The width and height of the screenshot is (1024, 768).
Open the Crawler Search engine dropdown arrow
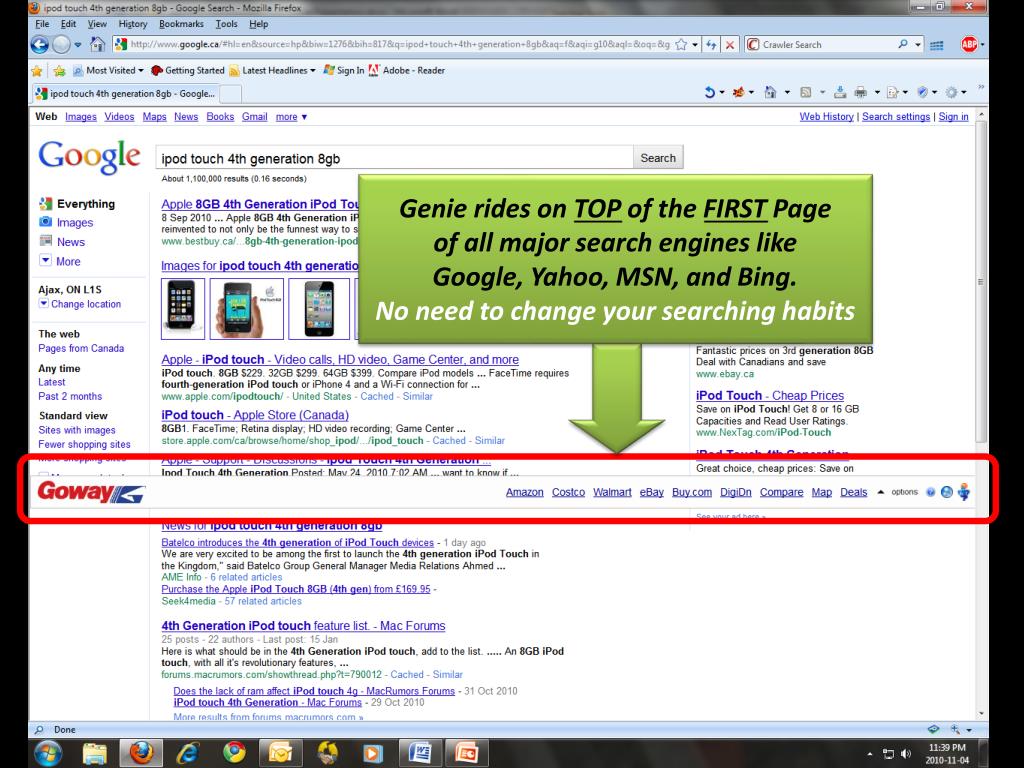(918, 44)
